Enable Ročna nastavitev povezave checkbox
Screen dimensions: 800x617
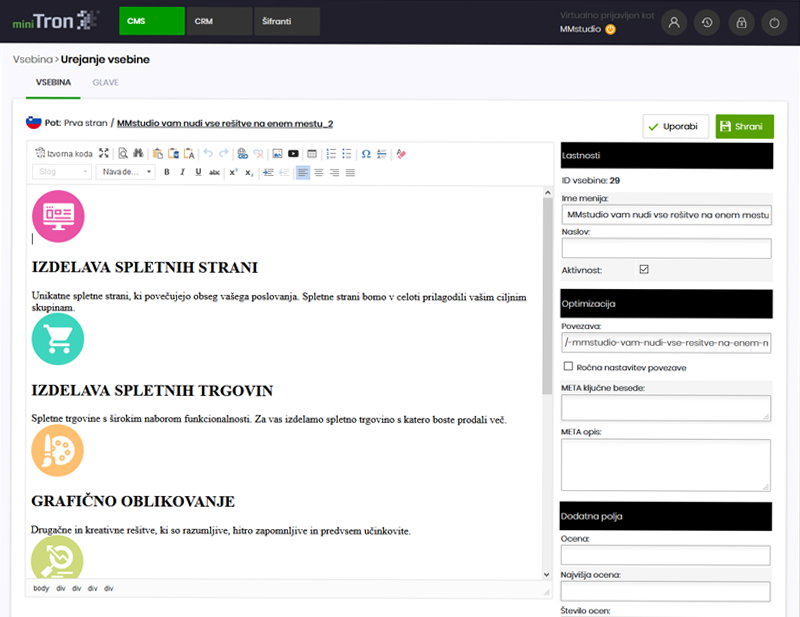tap(568, 366)
